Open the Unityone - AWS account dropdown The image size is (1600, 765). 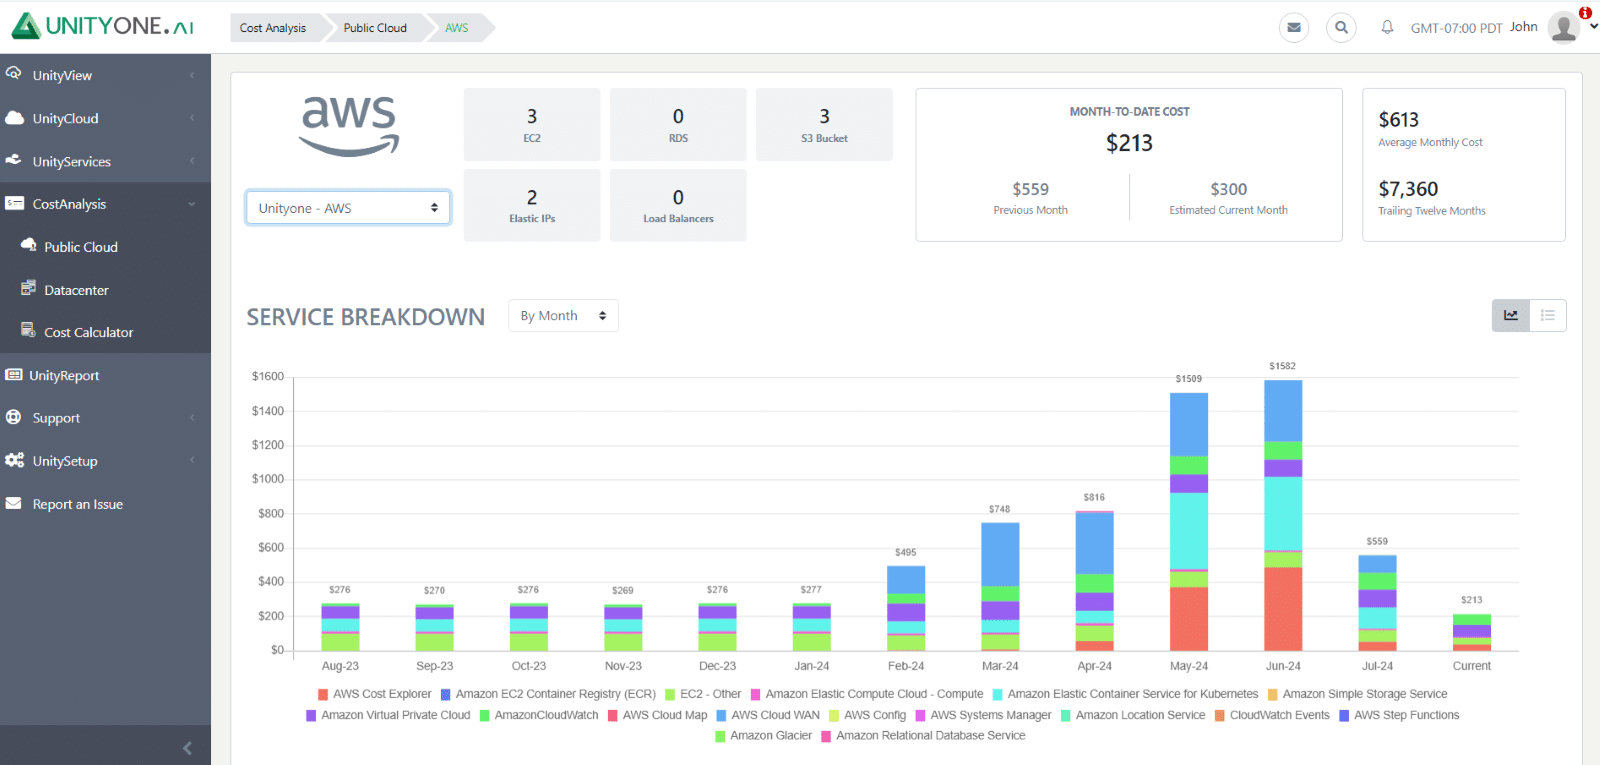pos(348,208)
